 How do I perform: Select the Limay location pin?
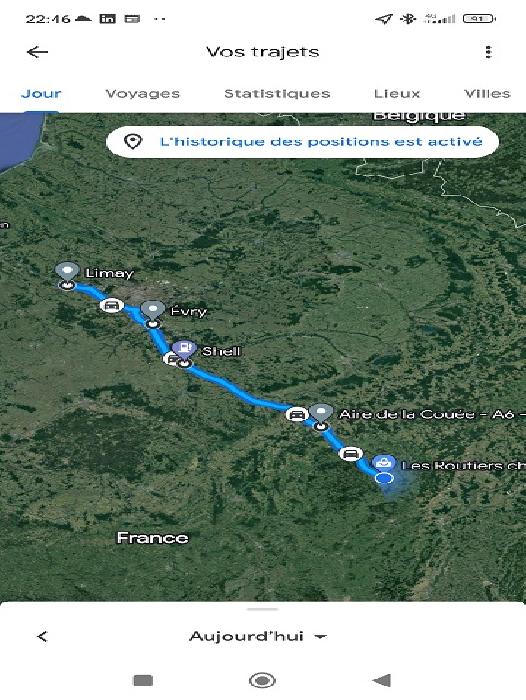coord(67,271)
